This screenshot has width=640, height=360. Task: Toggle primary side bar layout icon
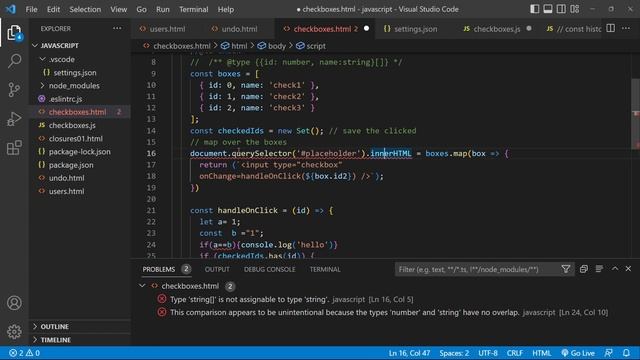click(x=534, y=9)
